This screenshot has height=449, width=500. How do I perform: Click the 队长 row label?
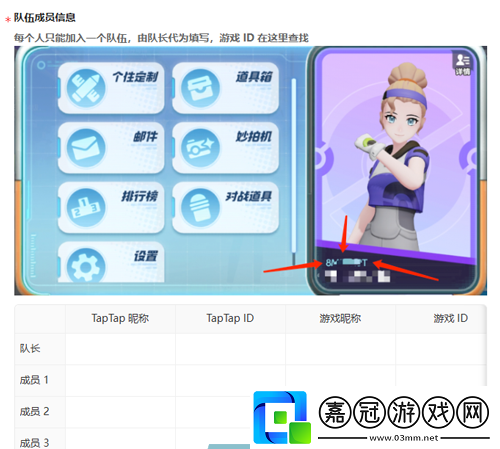30,349
